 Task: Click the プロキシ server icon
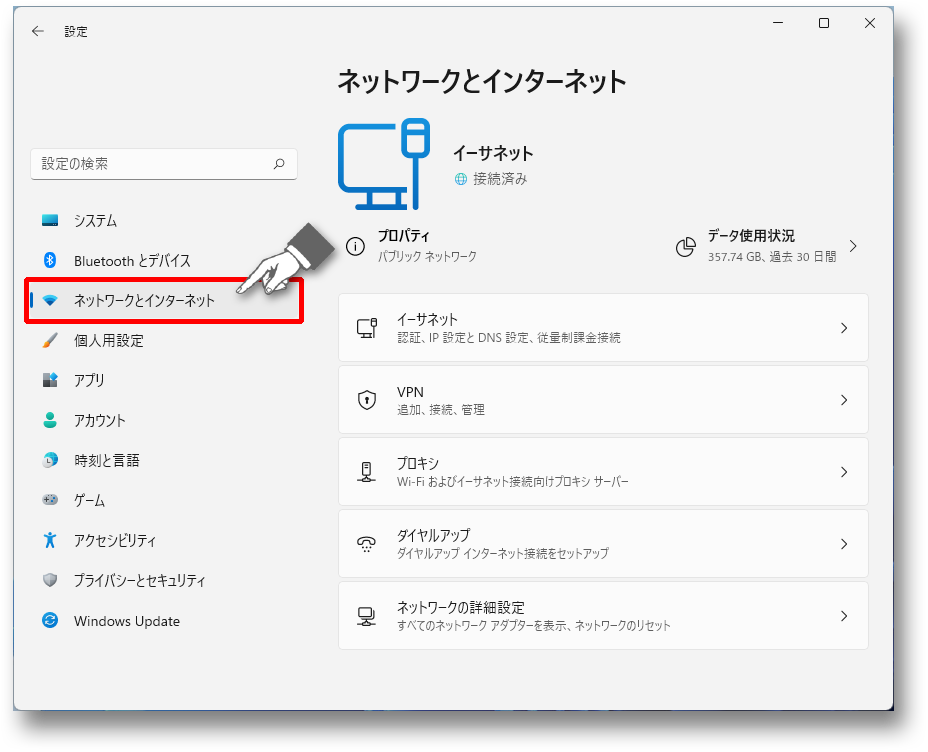pos(367,472)
